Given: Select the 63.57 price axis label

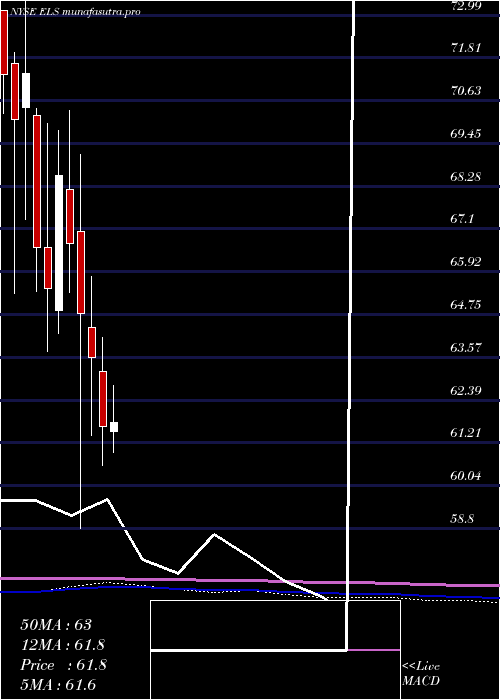Looking at the screenshot, I should click(x=467, y=348).
